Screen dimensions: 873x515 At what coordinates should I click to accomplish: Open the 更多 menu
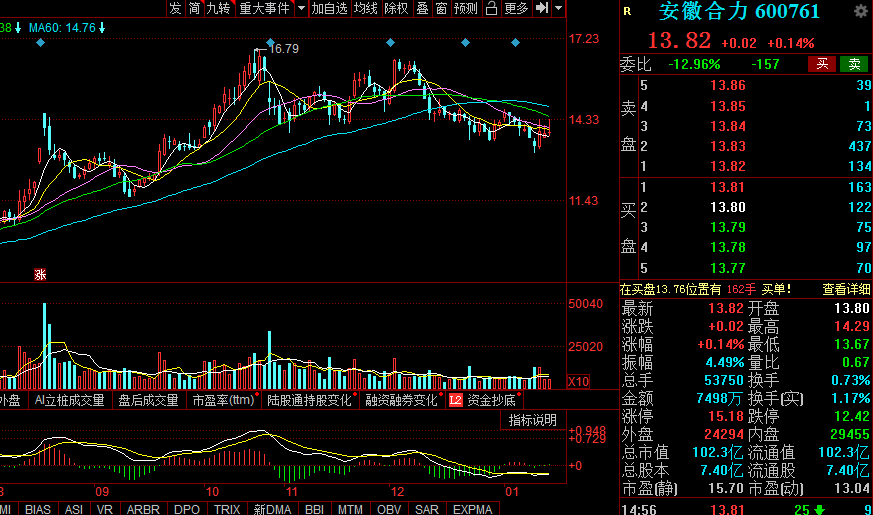(x=516, y=8)
